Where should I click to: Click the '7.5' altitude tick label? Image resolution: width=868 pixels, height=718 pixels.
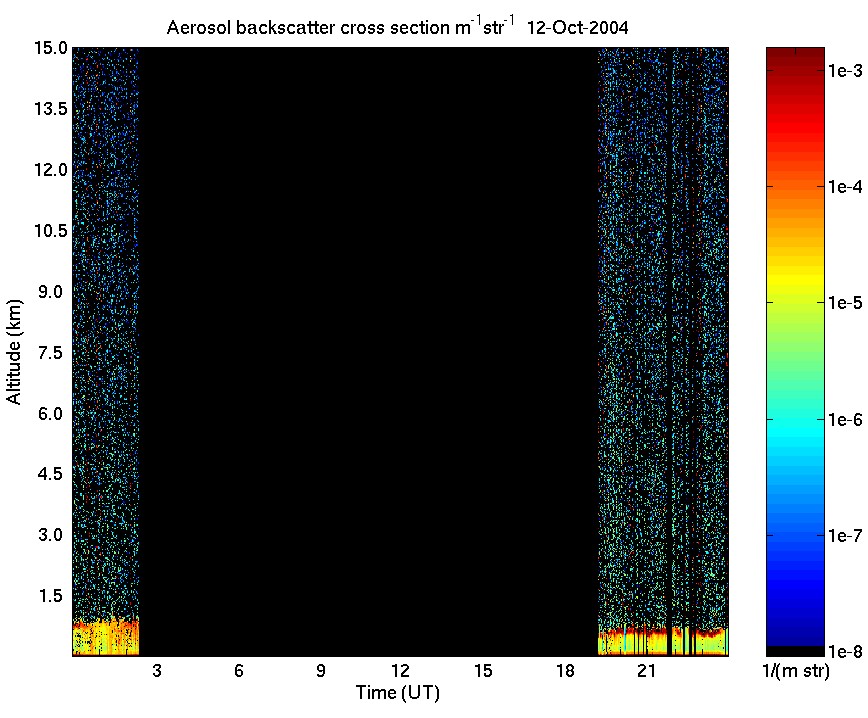pos(51,352)
